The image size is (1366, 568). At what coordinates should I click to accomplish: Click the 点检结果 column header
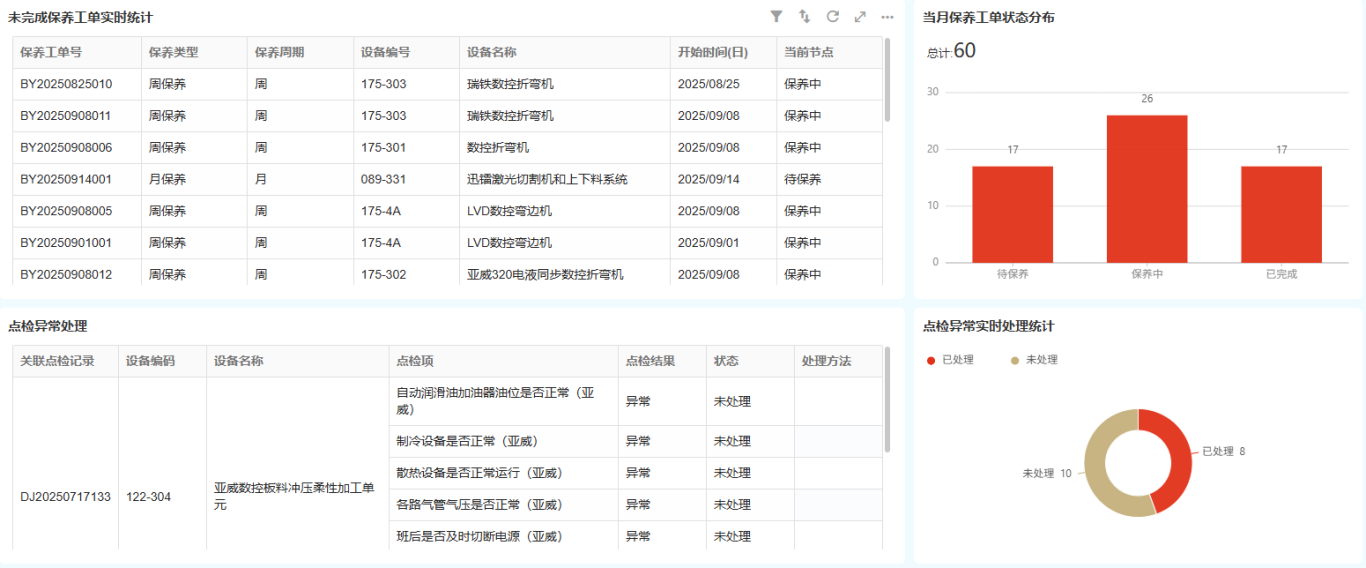coord(650,361)
